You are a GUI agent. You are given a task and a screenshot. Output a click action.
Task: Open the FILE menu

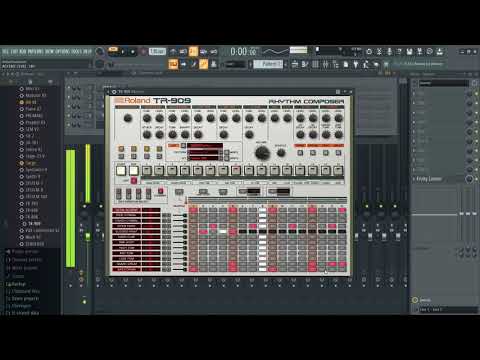(x=5, y=52)
